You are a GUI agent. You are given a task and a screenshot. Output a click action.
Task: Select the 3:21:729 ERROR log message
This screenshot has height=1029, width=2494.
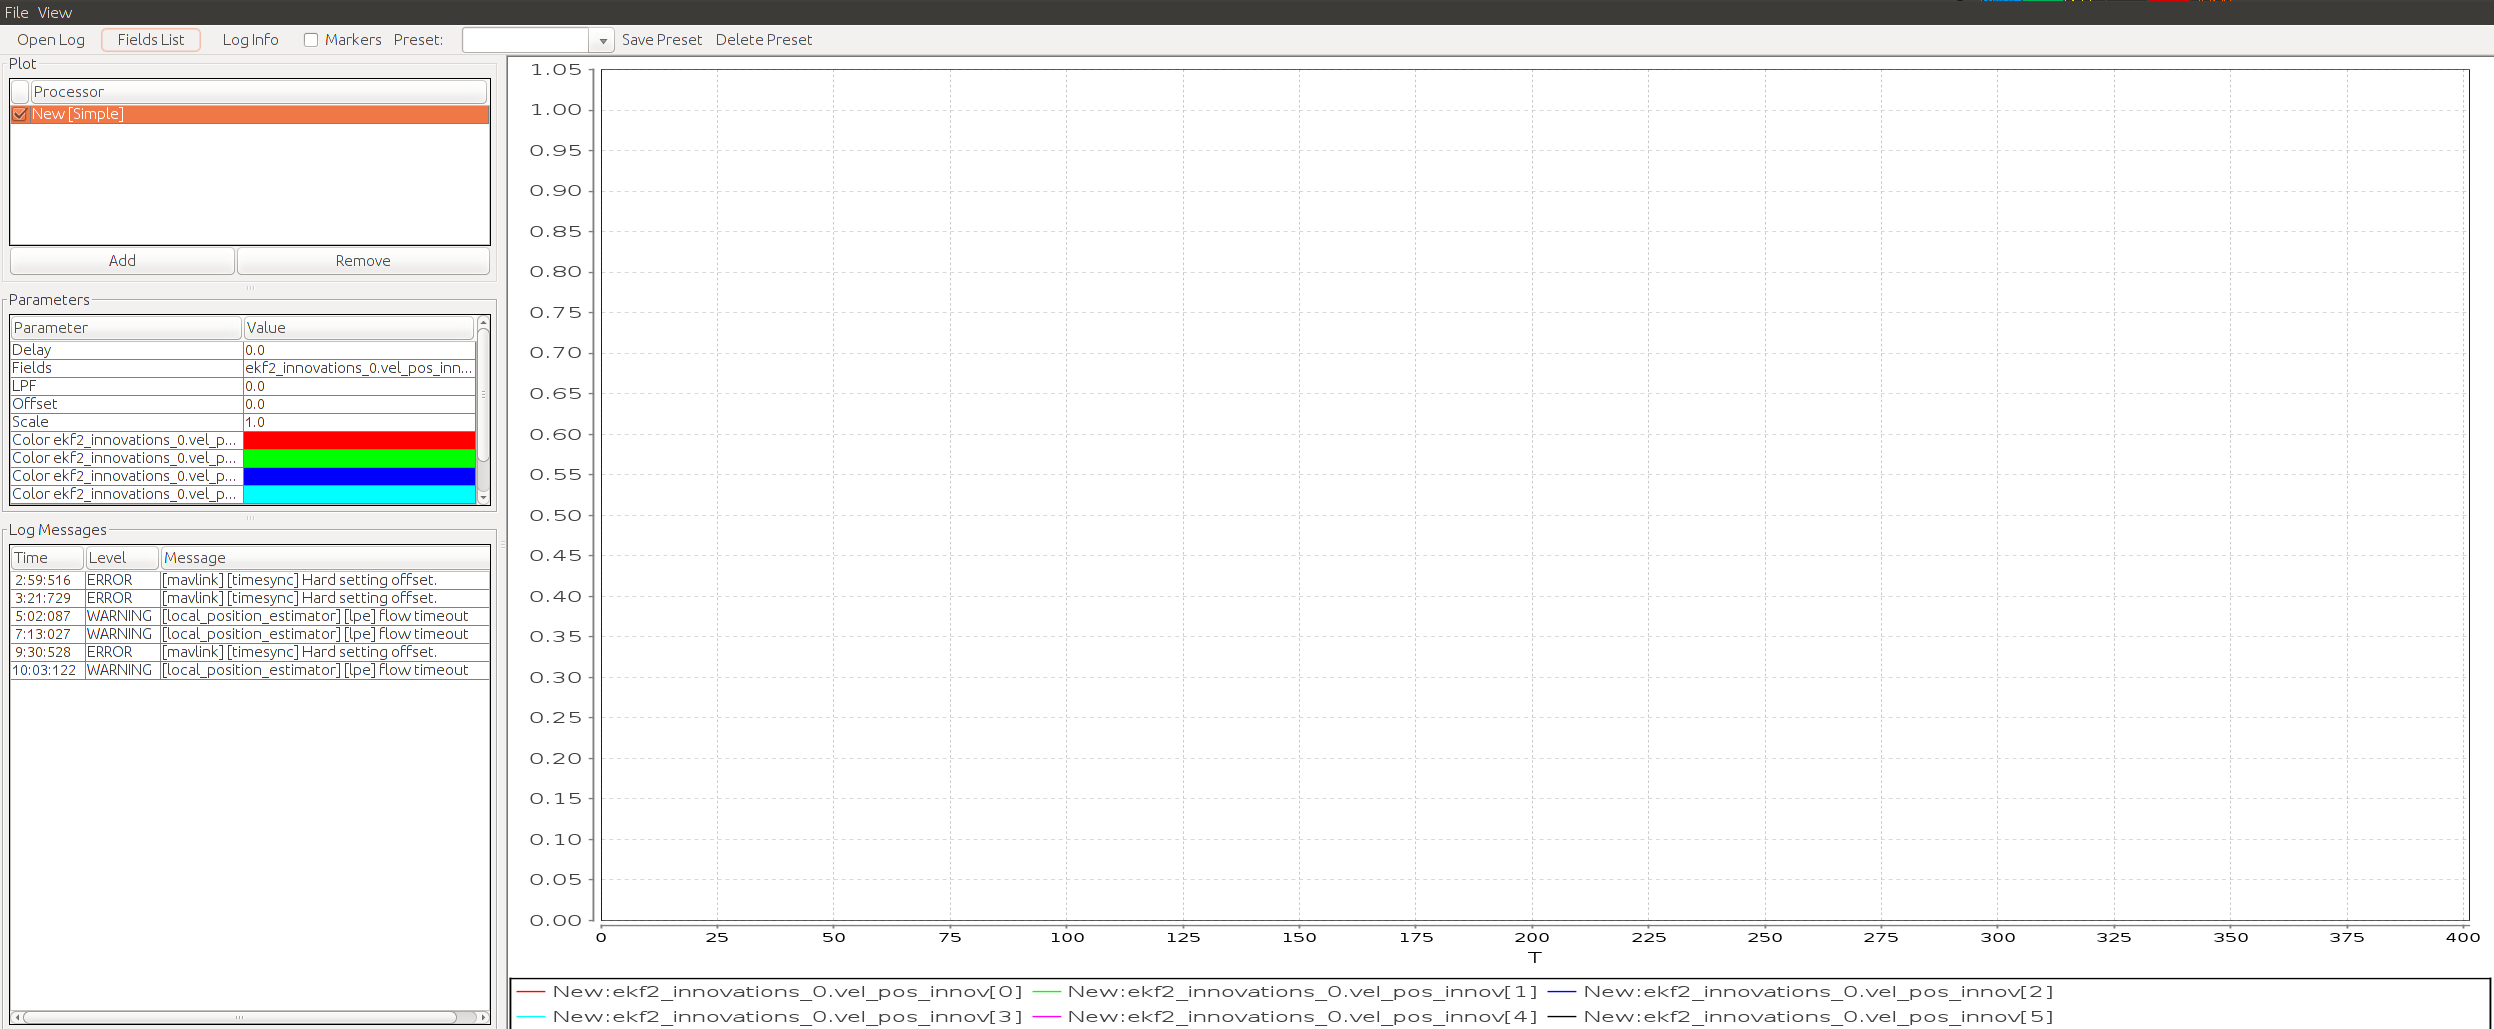(x=250, y=598)
